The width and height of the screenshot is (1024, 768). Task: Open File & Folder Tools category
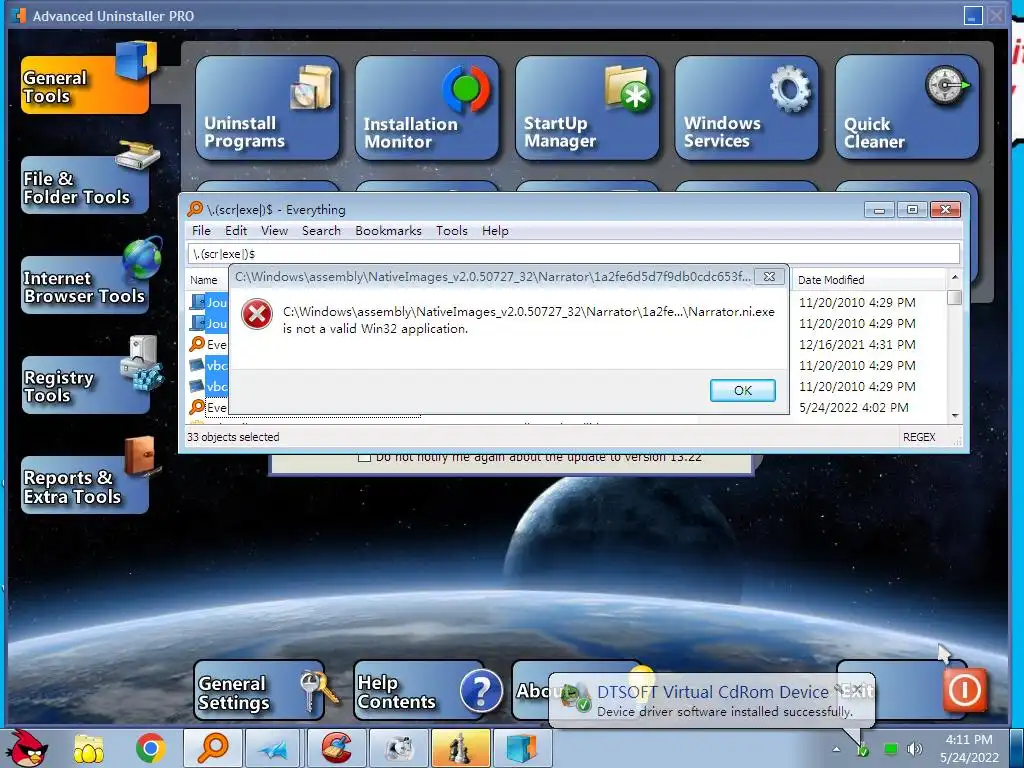(85, 185)
